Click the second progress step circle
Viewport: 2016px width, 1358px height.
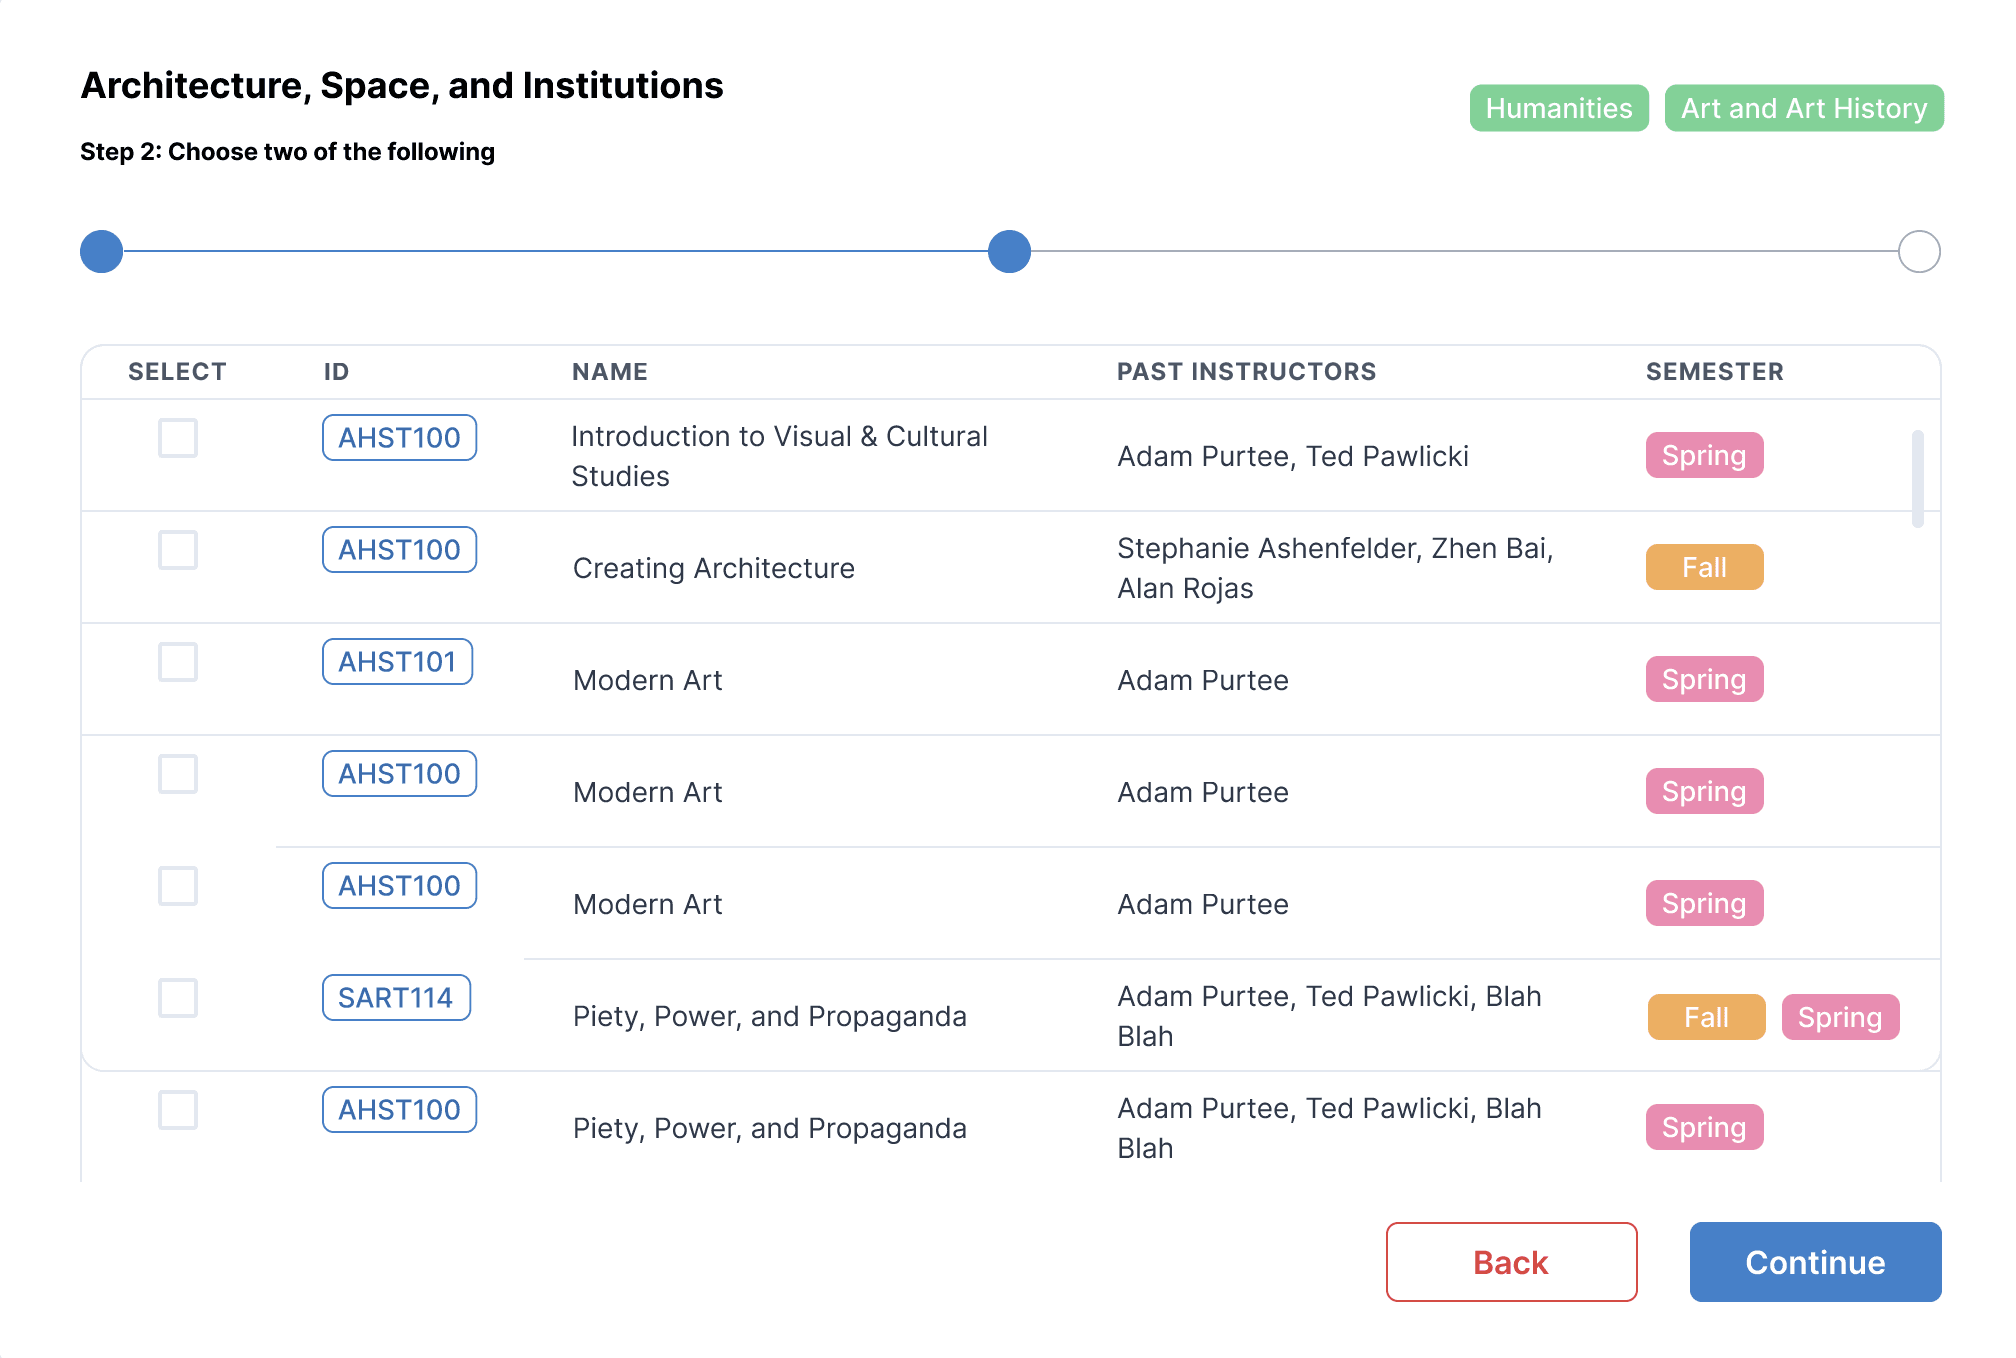[1009, 251]
